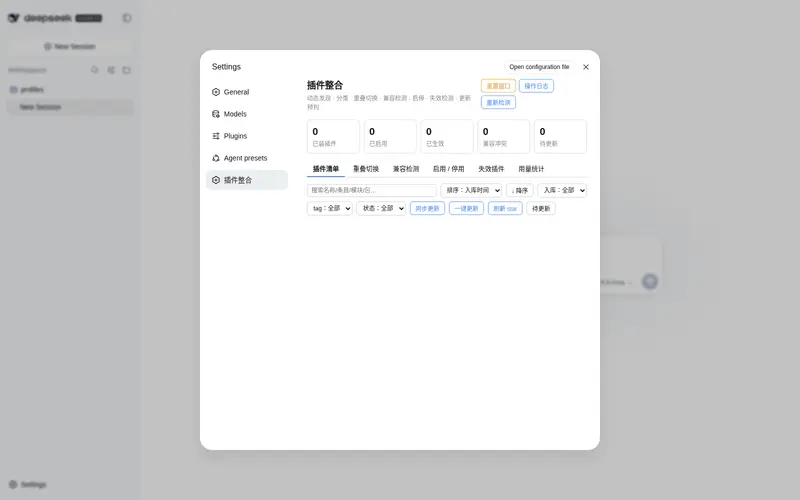Open Settings gear at bottom of background sidebar
The height and width of the screenshot is (500, 800).
click(28, 484)
